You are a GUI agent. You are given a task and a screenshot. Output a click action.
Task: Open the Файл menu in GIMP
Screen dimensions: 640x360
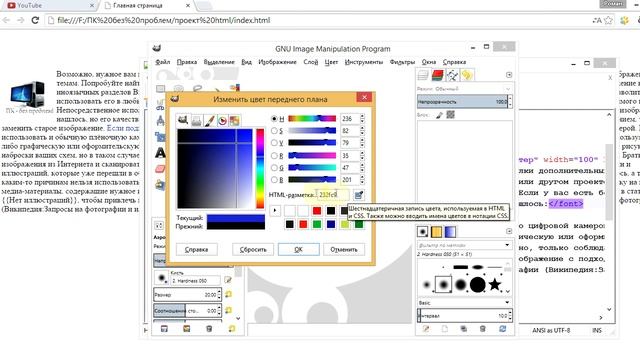pyautogui.click(x=162, y=62)
